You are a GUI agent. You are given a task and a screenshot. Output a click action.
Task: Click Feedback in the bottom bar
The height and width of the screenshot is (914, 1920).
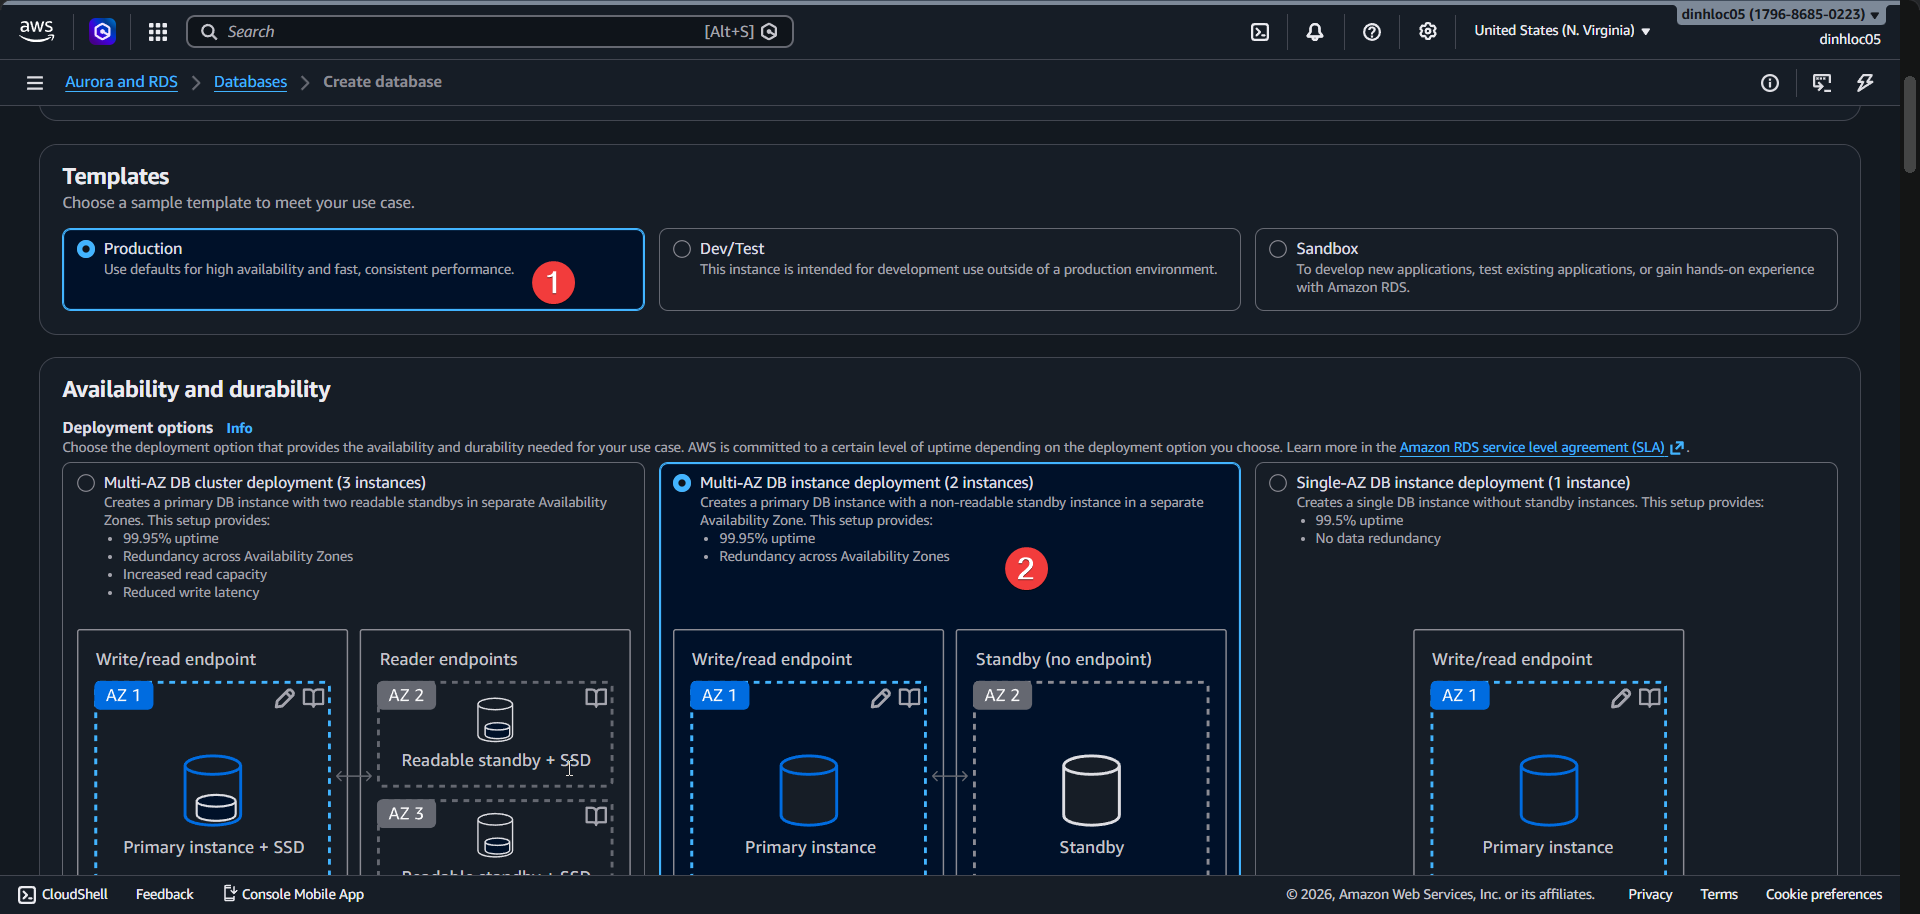click(x=163, y=893)
